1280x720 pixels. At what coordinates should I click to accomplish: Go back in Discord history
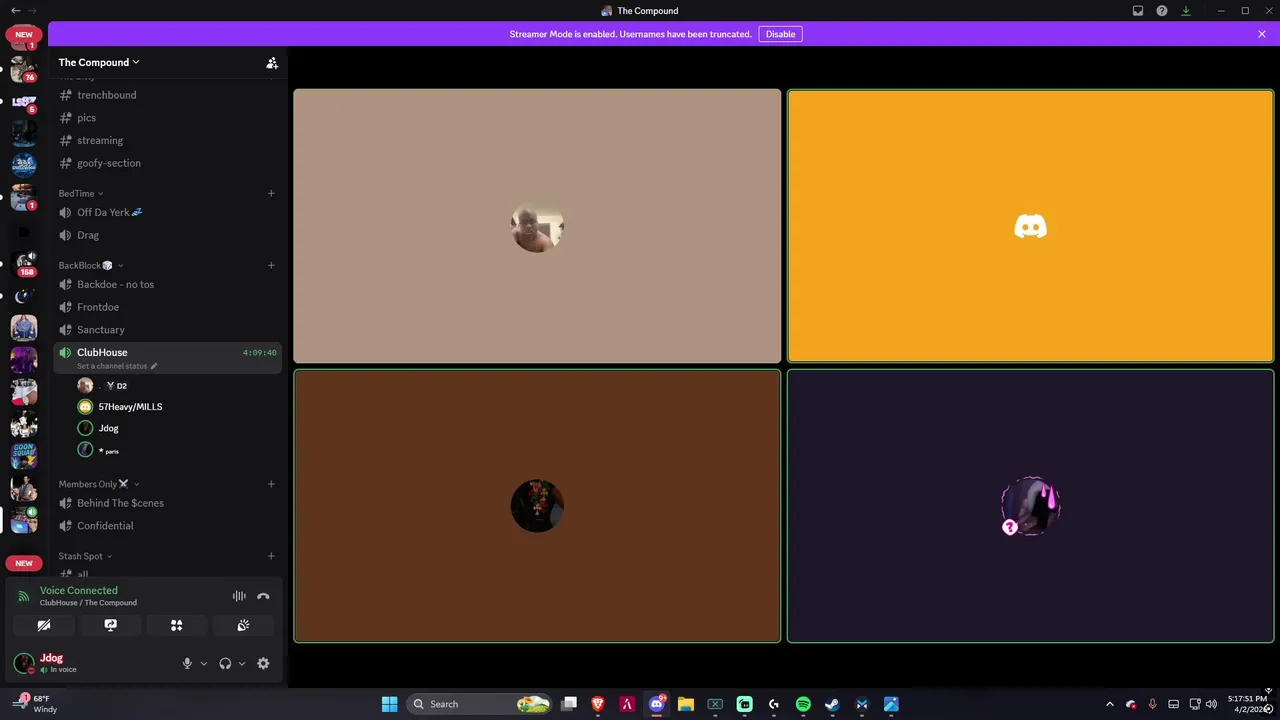click(x=15, y=11)
